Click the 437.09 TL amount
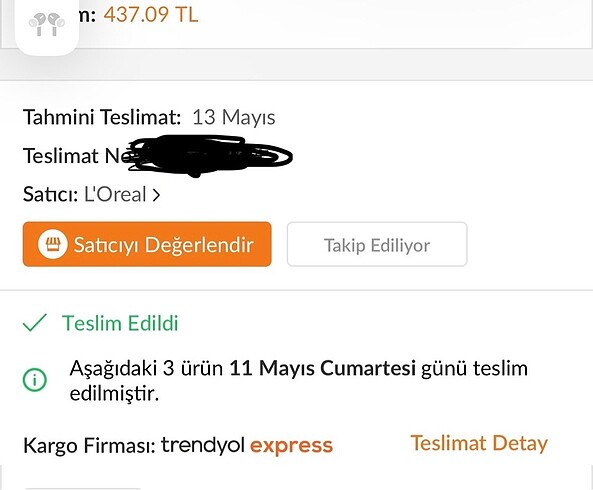 pyautogui.click(x=151, y=15)
